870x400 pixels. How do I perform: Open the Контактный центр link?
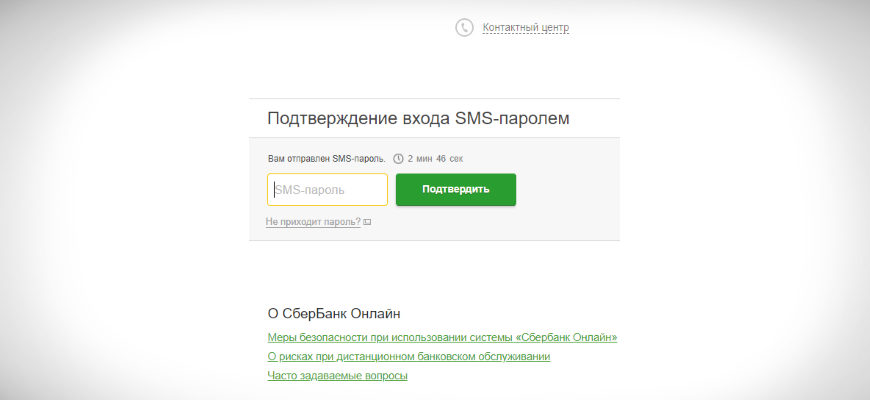pyautogui.click(x=526, y=28)
